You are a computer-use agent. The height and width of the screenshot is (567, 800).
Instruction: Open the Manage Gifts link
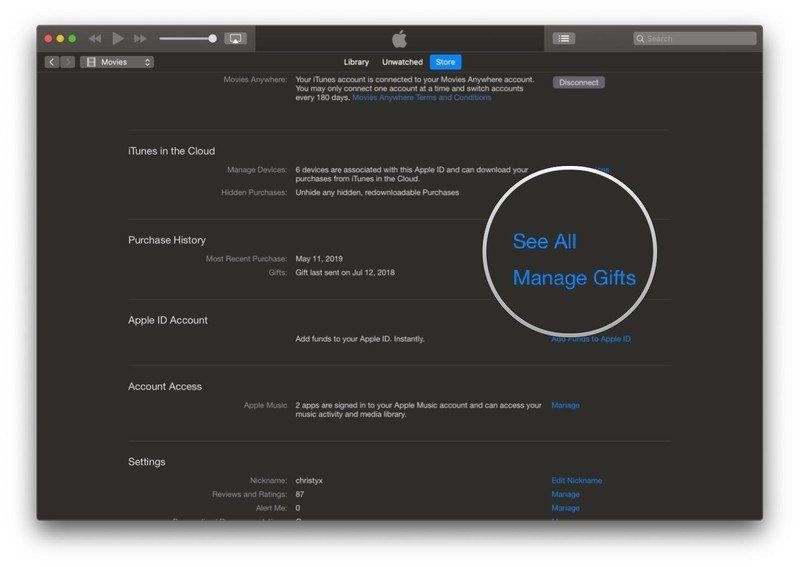574,278
